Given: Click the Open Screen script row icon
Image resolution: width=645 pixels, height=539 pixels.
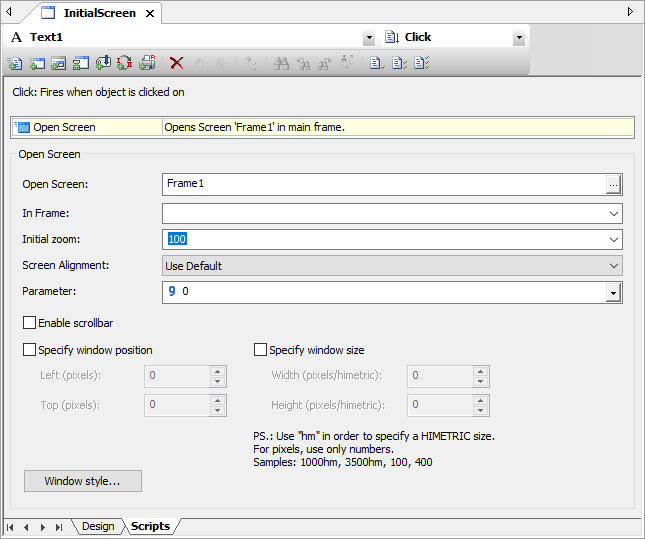Looking at the screenshot, I should 23,127.
